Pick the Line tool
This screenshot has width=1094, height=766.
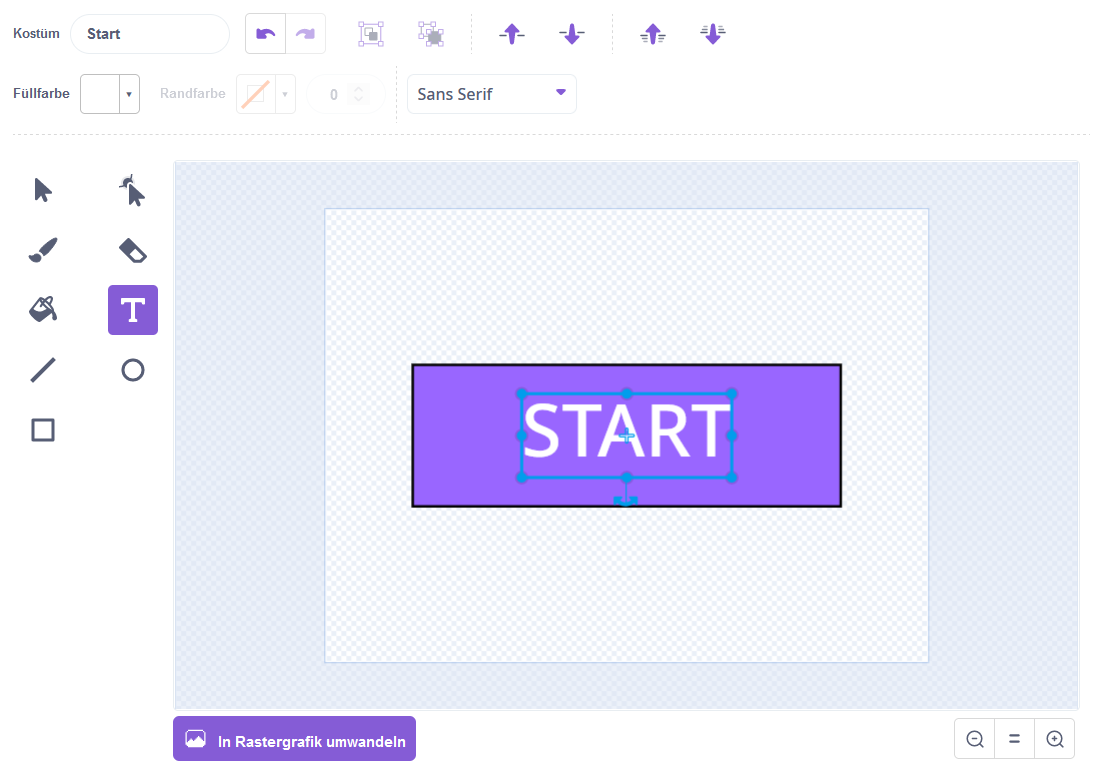point(43,370)
